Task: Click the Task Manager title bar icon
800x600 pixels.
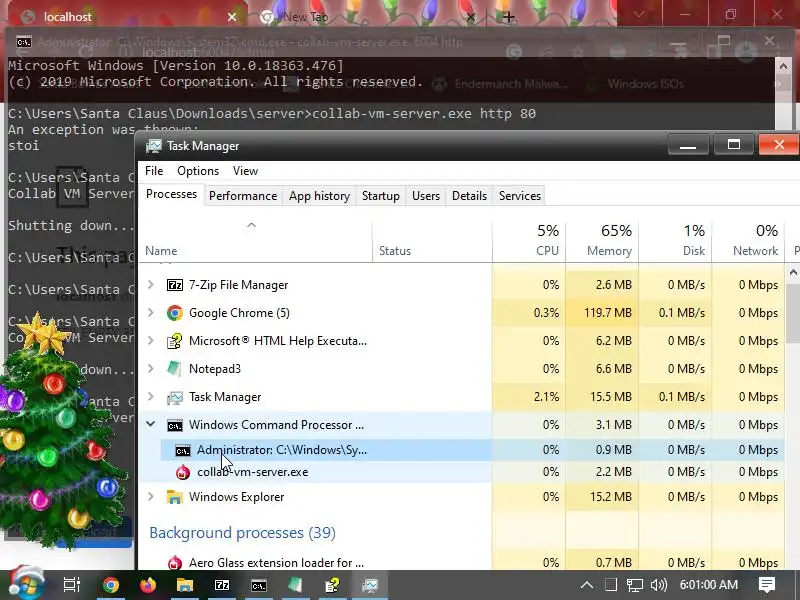Action: click(x=154, y=146)
